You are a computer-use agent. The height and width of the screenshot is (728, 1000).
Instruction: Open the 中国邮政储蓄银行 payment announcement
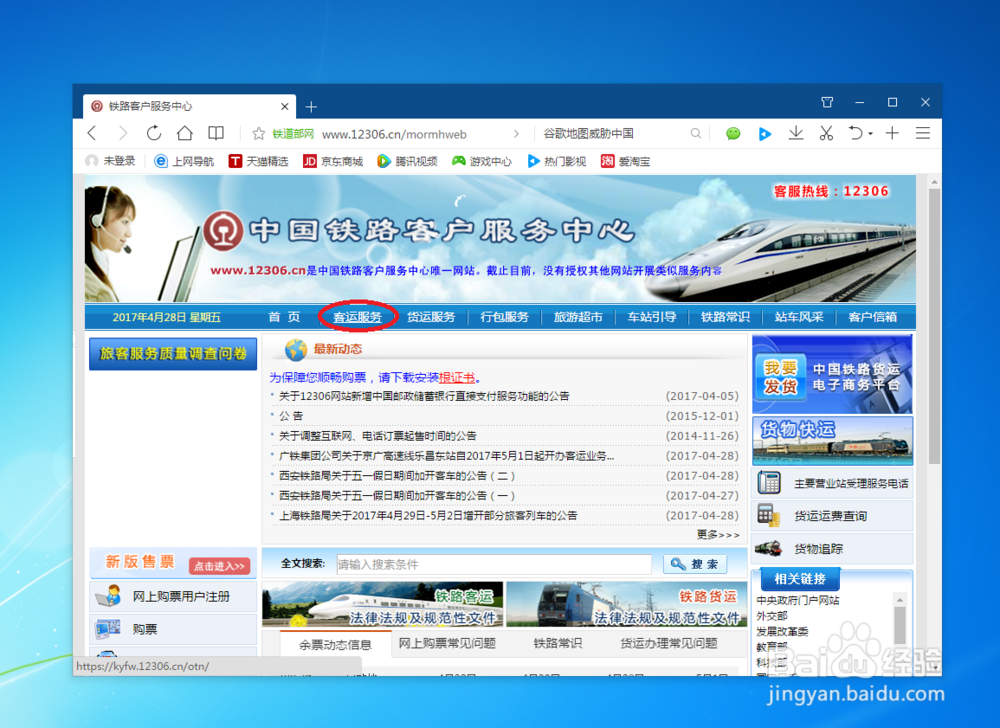click(x=424, y=397)
